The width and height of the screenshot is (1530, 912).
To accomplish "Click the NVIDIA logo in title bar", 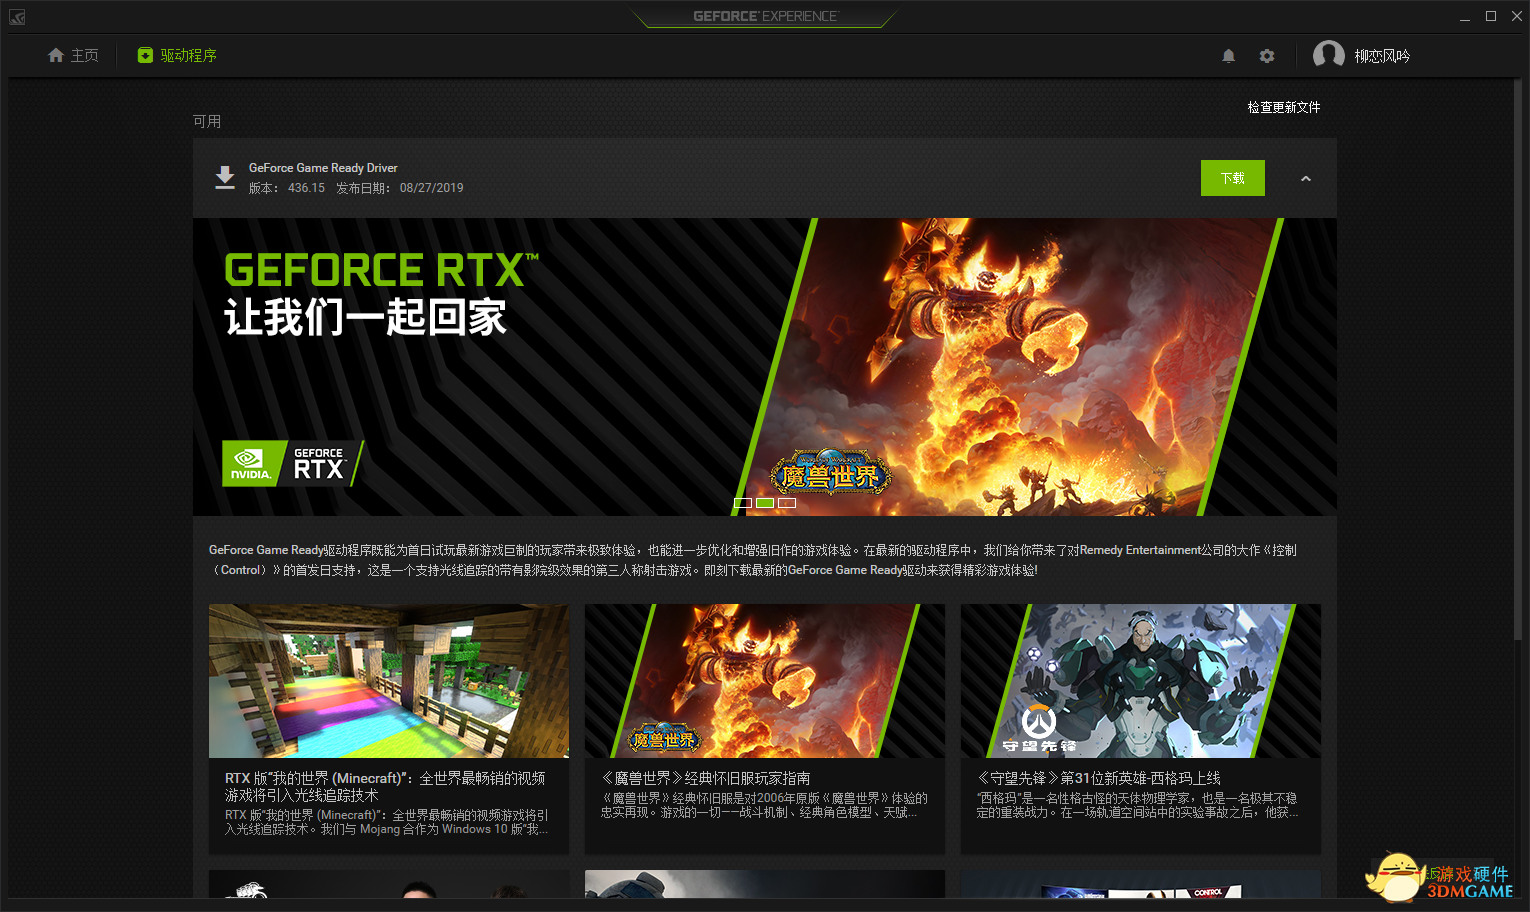I will [17, 17].
